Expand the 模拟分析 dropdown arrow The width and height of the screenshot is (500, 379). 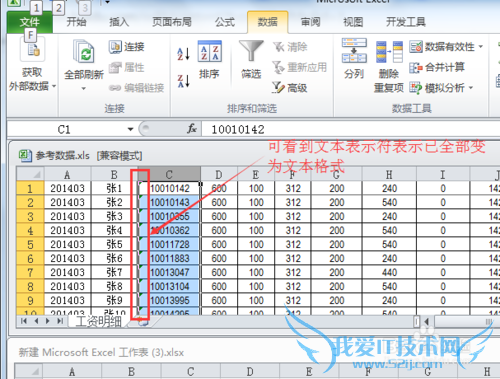coord(471,88)
